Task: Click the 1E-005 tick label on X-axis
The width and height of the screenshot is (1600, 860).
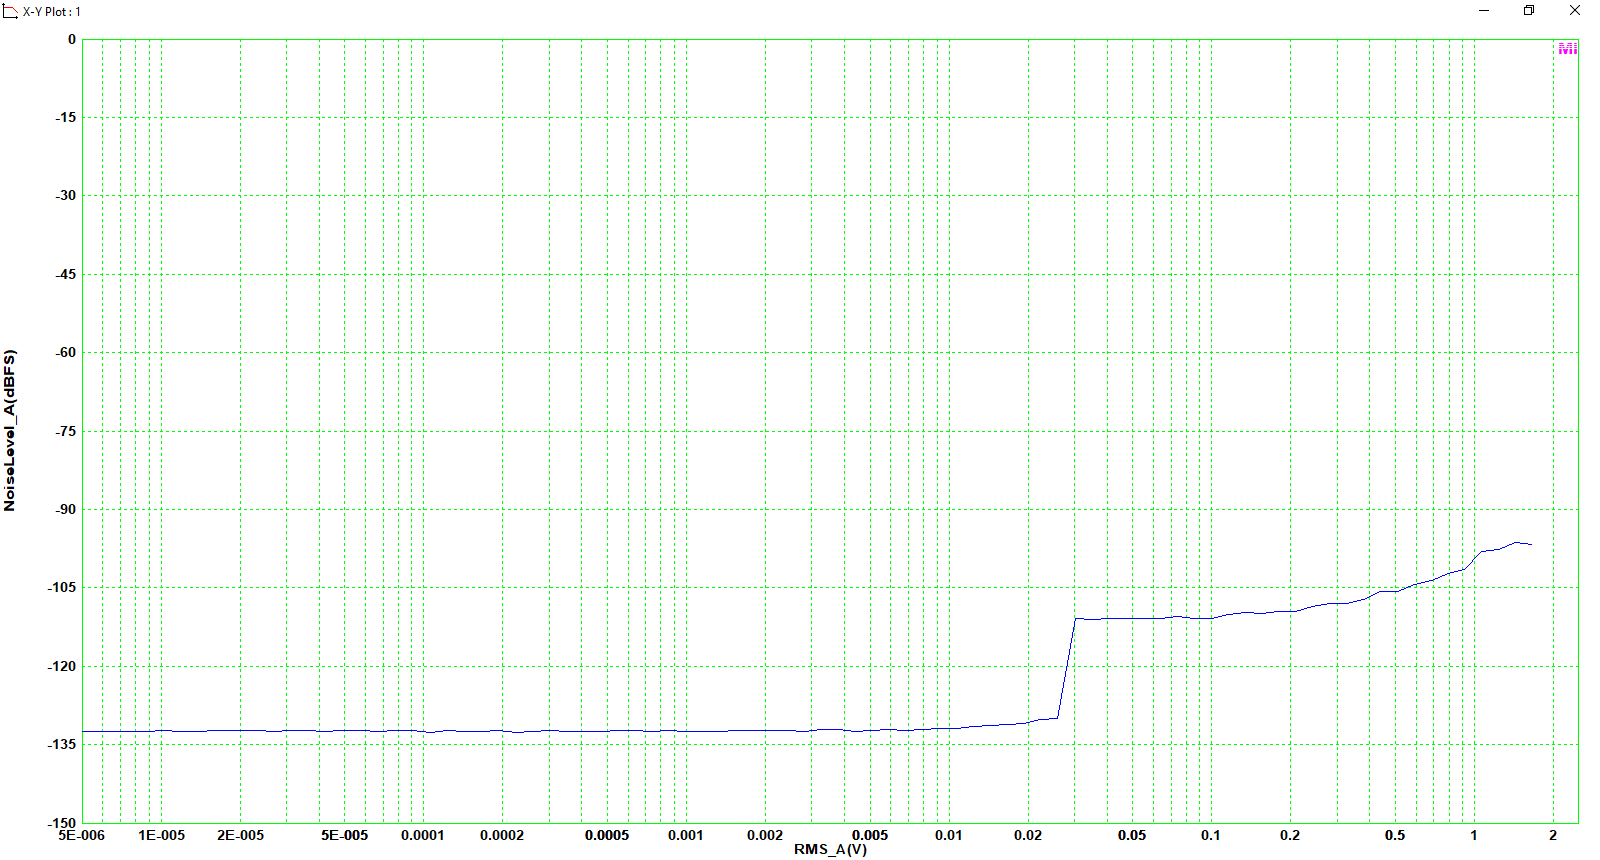Action: tap(162, 835)
